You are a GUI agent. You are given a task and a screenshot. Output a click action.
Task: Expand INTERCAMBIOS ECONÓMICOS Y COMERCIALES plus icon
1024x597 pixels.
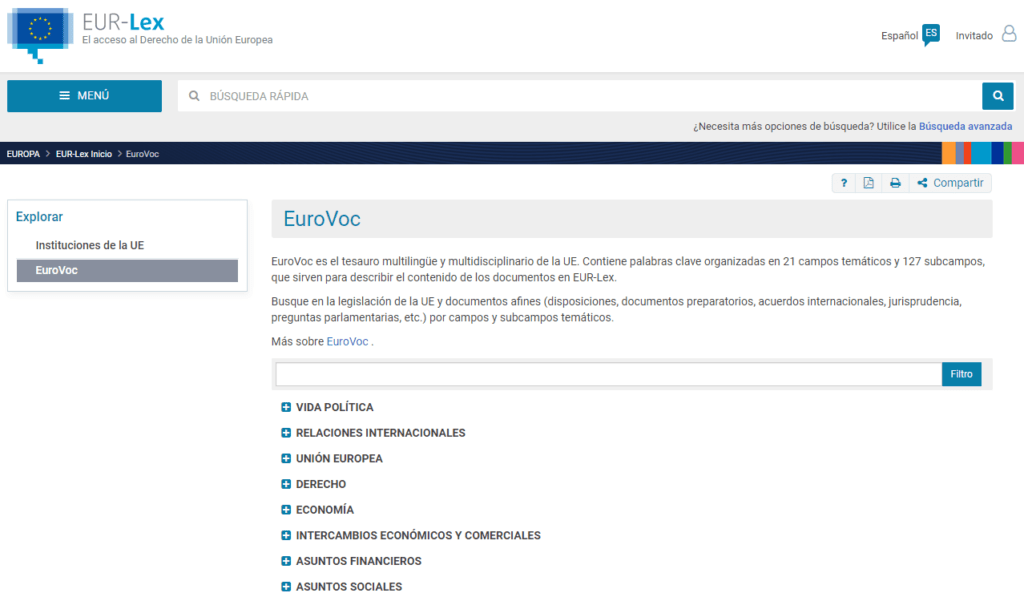pyautogui.click(x=286, y=535)
